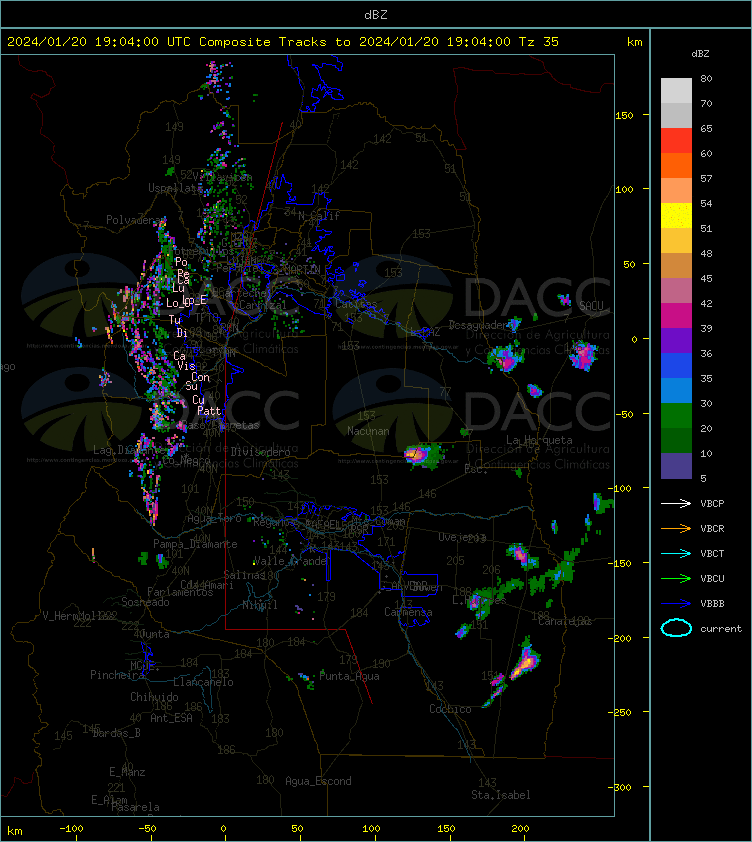Click the SACU station label
Screen dimensions: 752x842
click(x=591, y=306)
